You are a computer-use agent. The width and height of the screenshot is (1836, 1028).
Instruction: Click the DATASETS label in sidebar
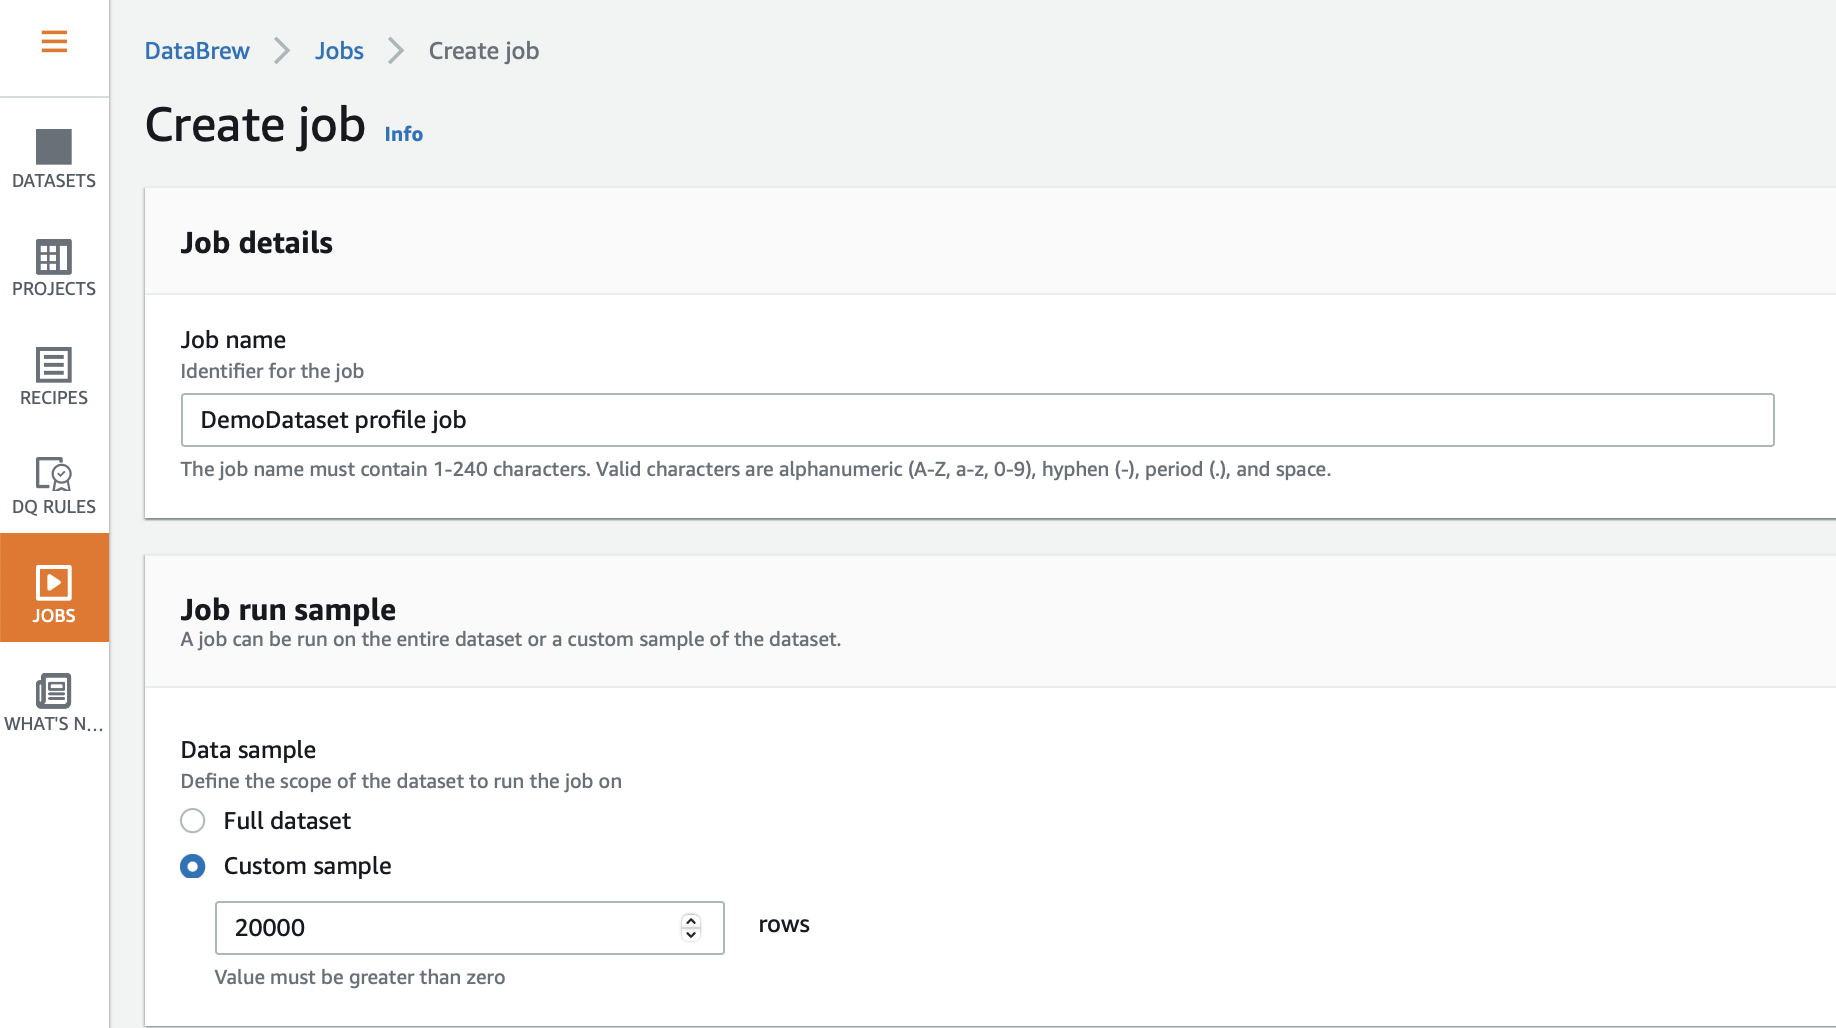pos(54,181)
